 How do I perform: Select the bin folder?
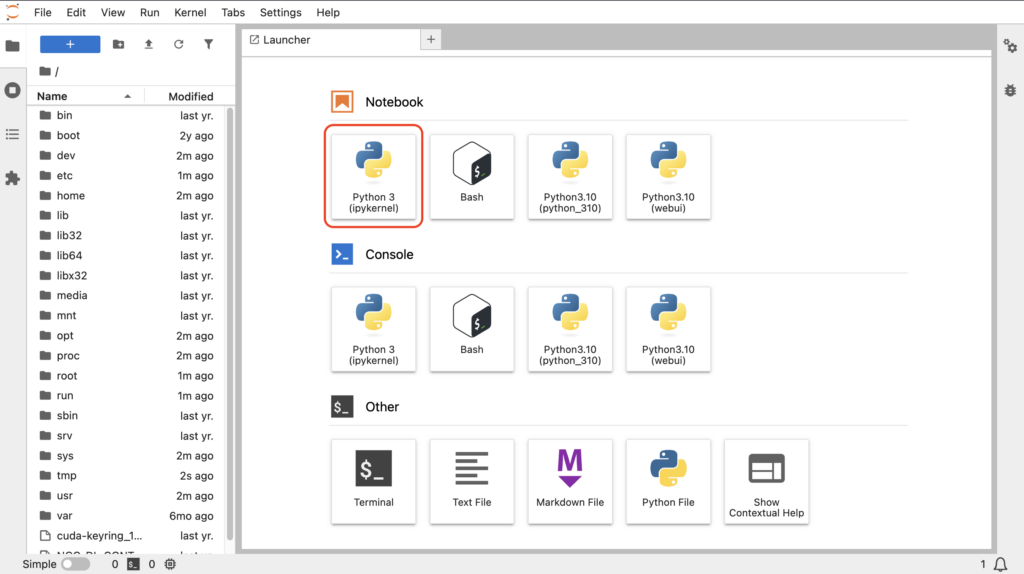pyautogui.click(x=127, y=116)
